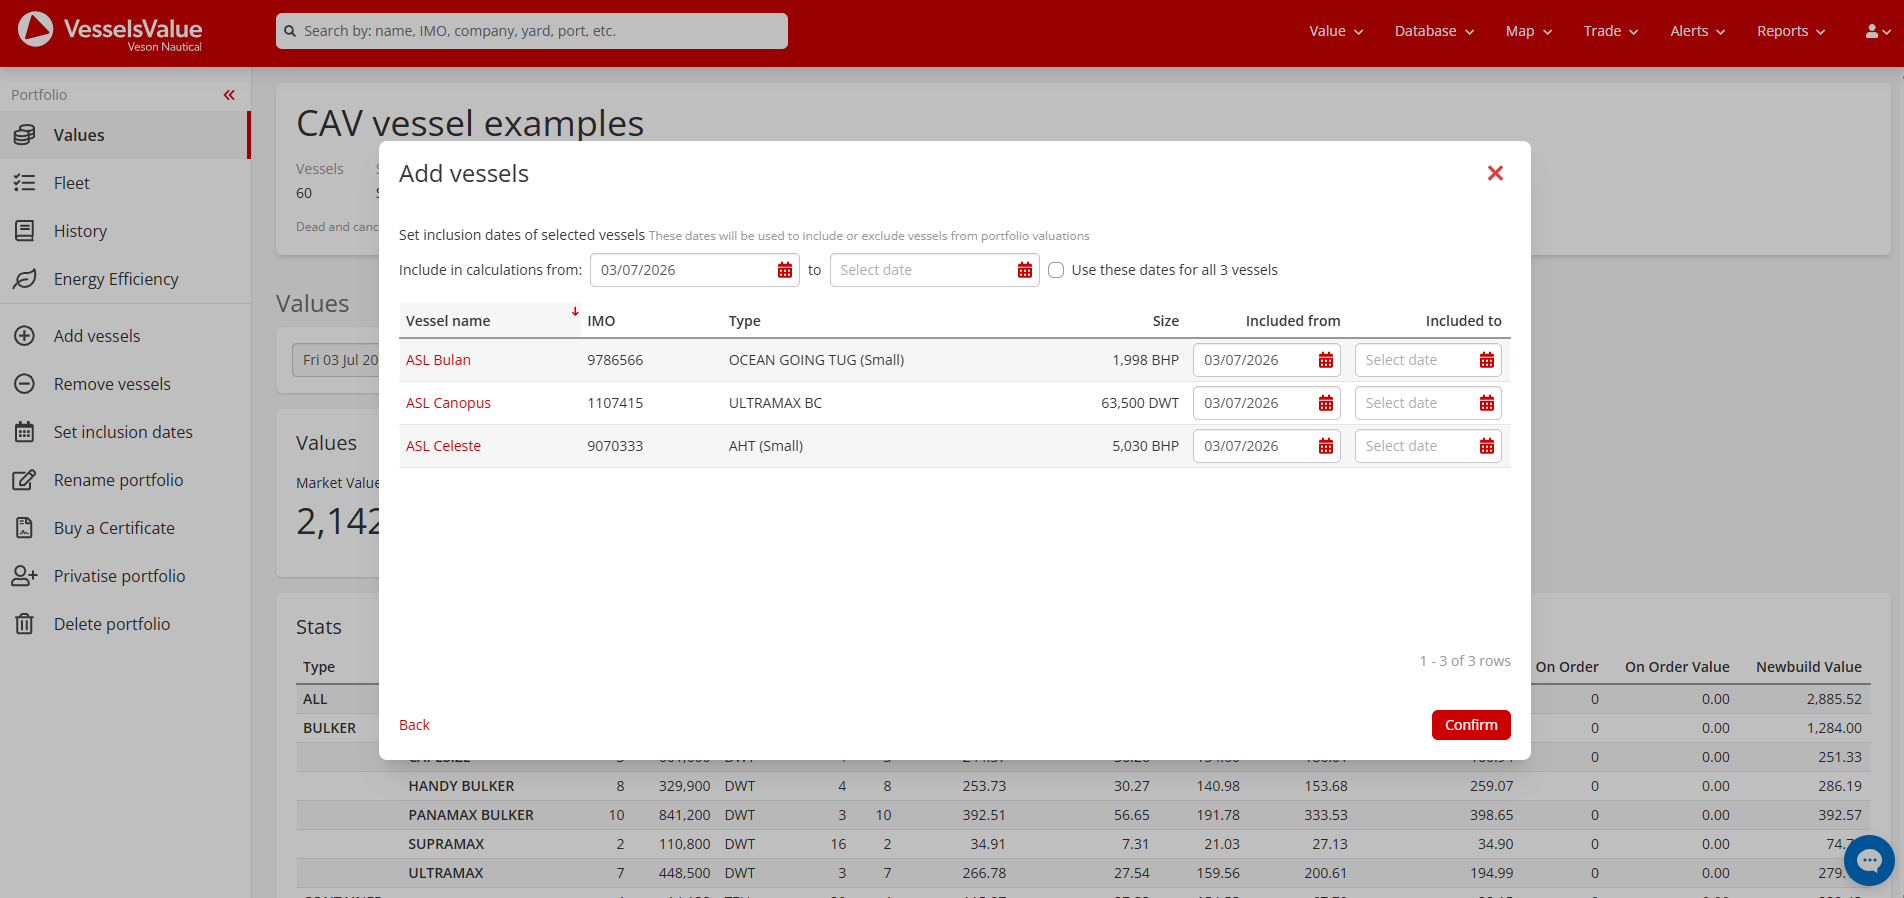This screenshot has width=1904, height=898.
Task: Click the Fleet list icon
Action: (x=25, y=183)
